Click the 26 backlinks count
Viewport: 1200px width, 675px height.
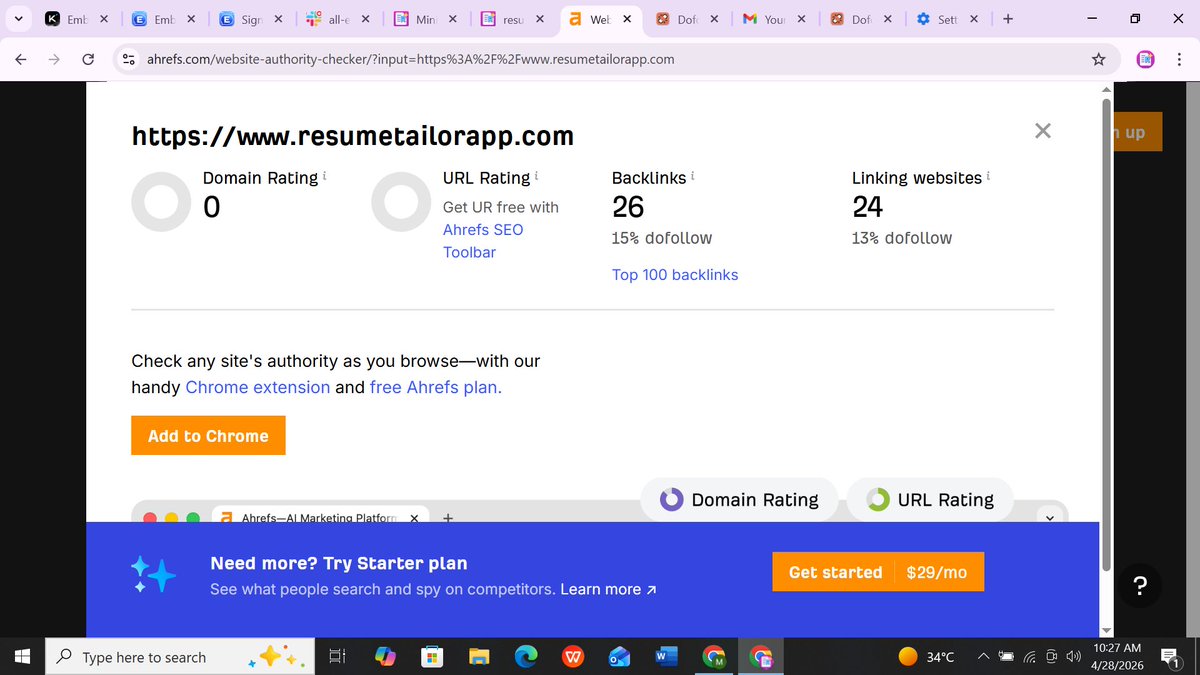(x=628, y=207)
